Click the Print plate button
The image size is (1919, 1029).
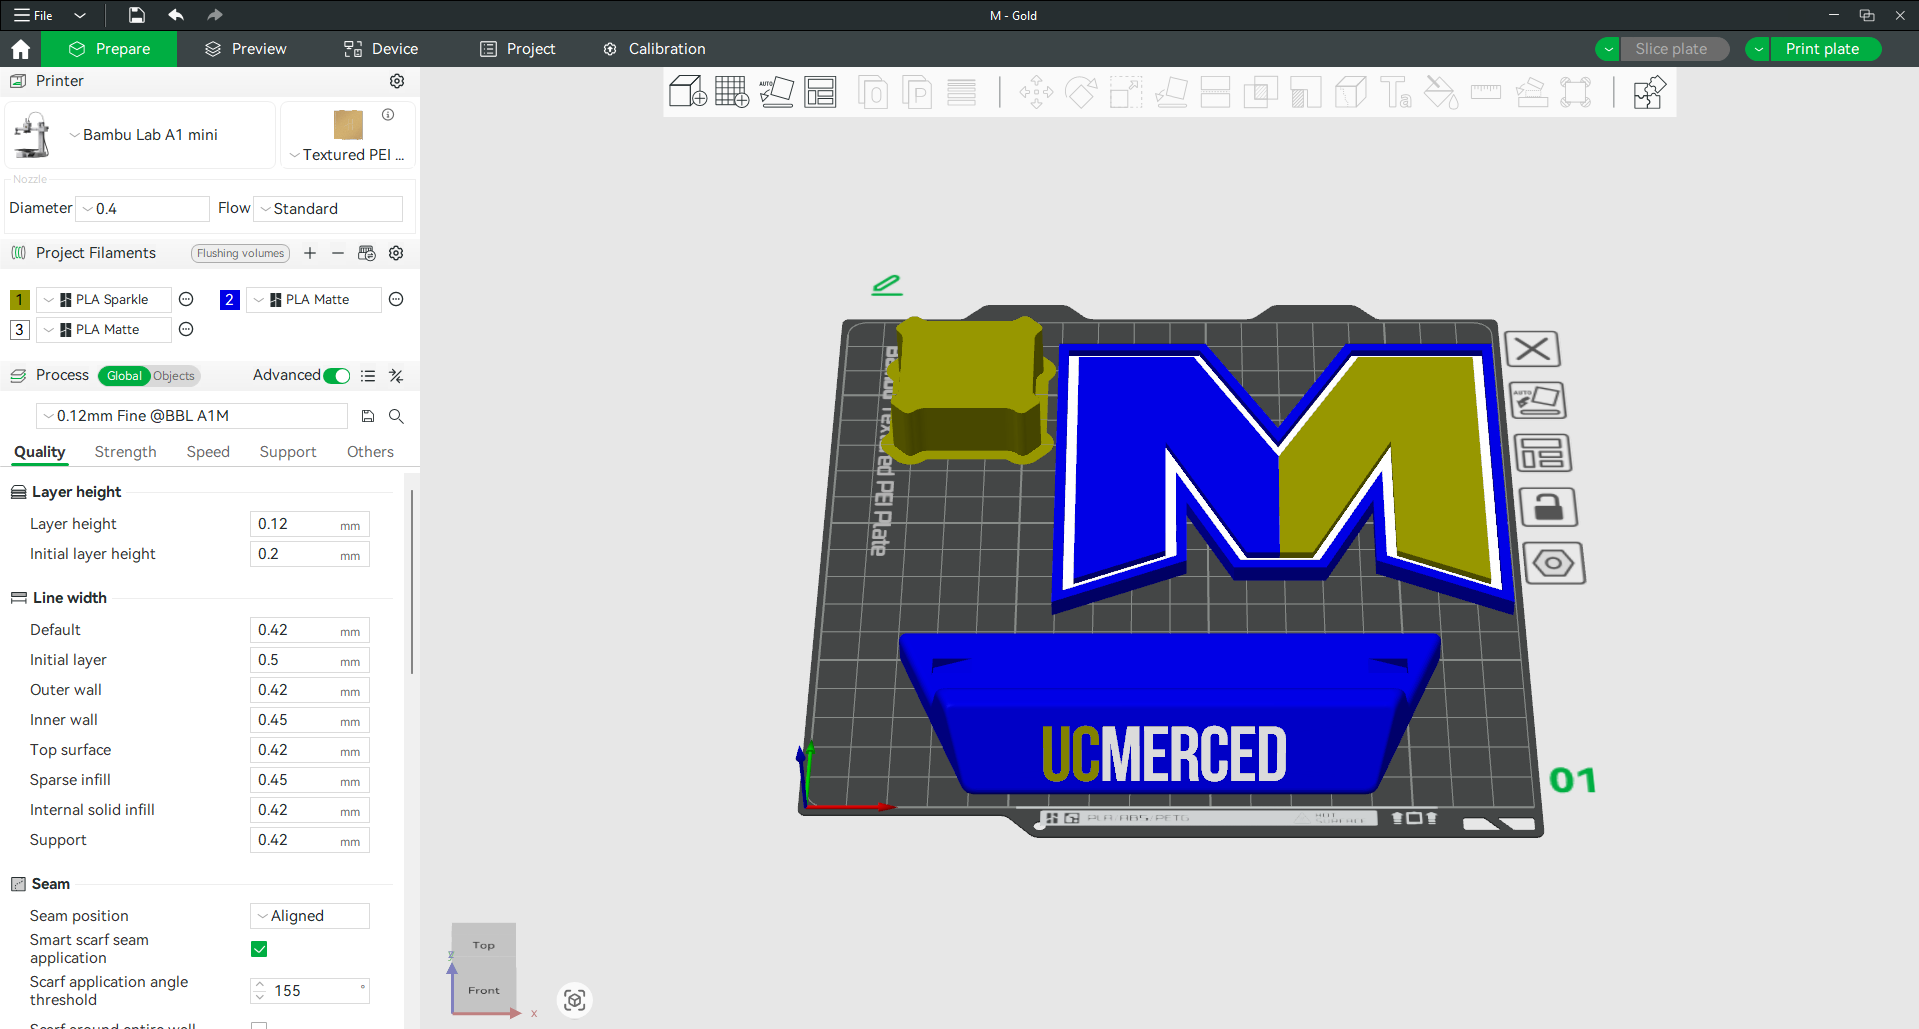coord(1824,49)
